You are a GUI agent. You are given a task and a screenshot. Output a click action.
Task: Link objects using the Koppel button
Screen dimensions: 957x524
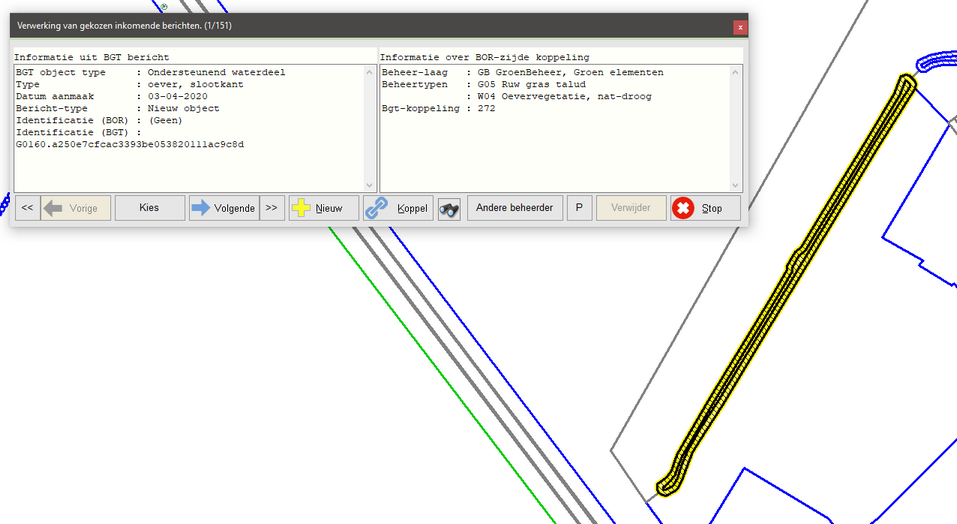tap(399, 208)
